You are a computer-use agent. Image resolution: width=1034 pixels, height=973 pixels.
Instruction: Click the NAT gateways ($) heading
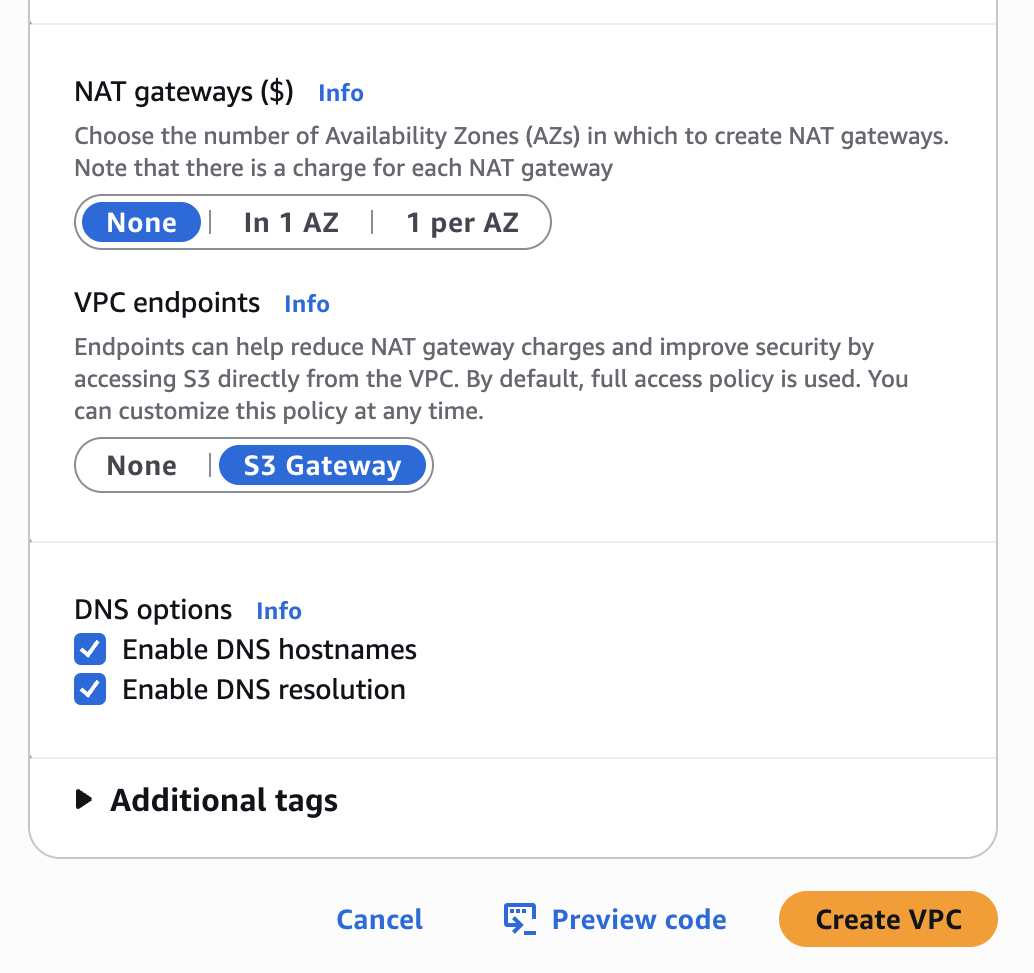tap(184, 92)
